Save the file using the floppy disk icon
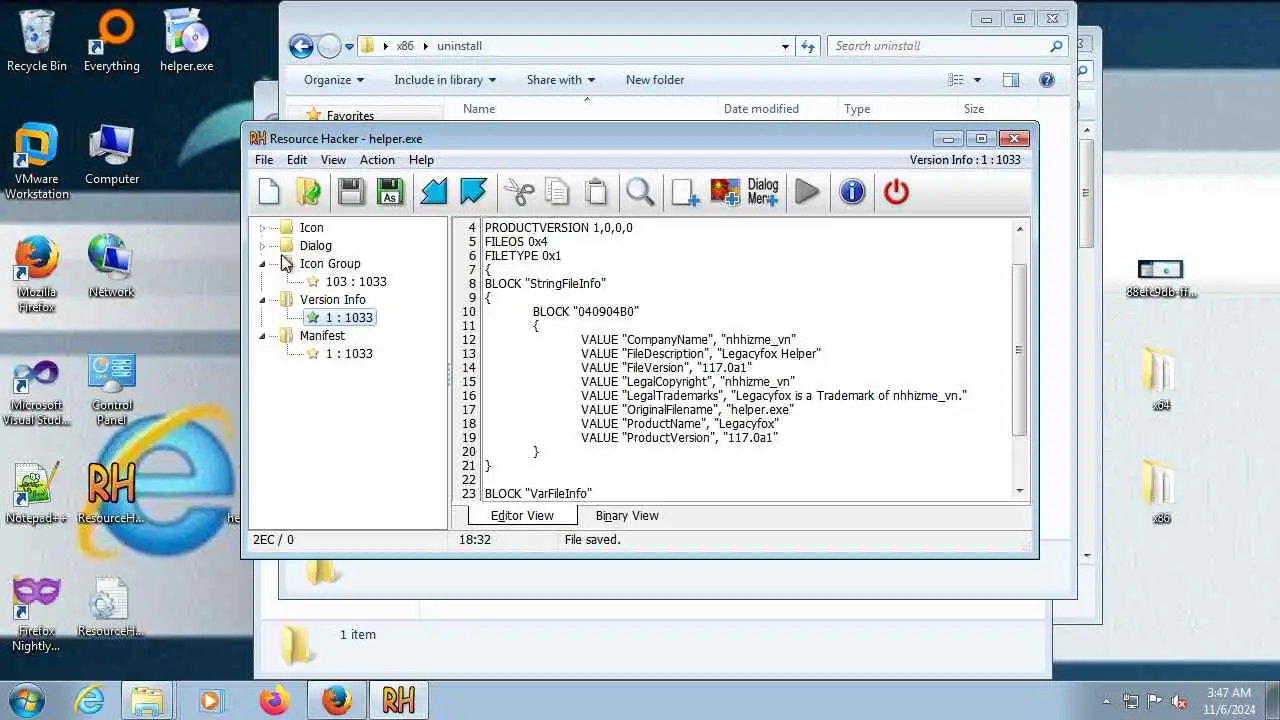This screenshot has width=1280, height=720. 351,191
